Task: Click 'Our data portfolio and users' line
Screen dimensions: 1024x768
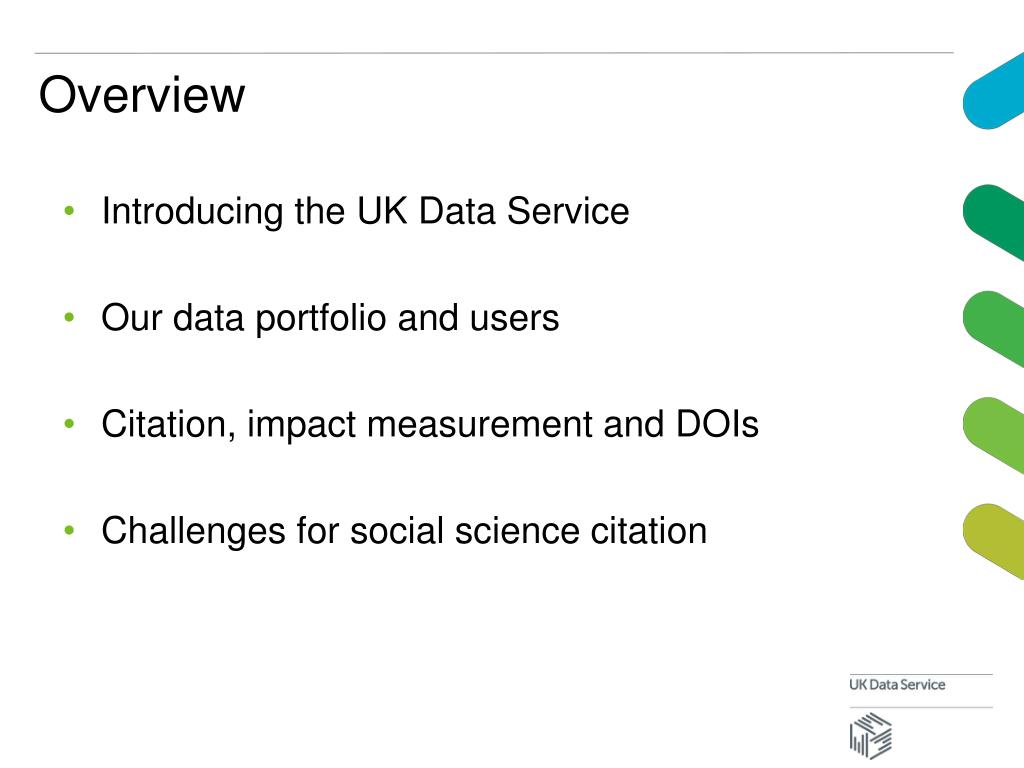Action: [330, 319]
